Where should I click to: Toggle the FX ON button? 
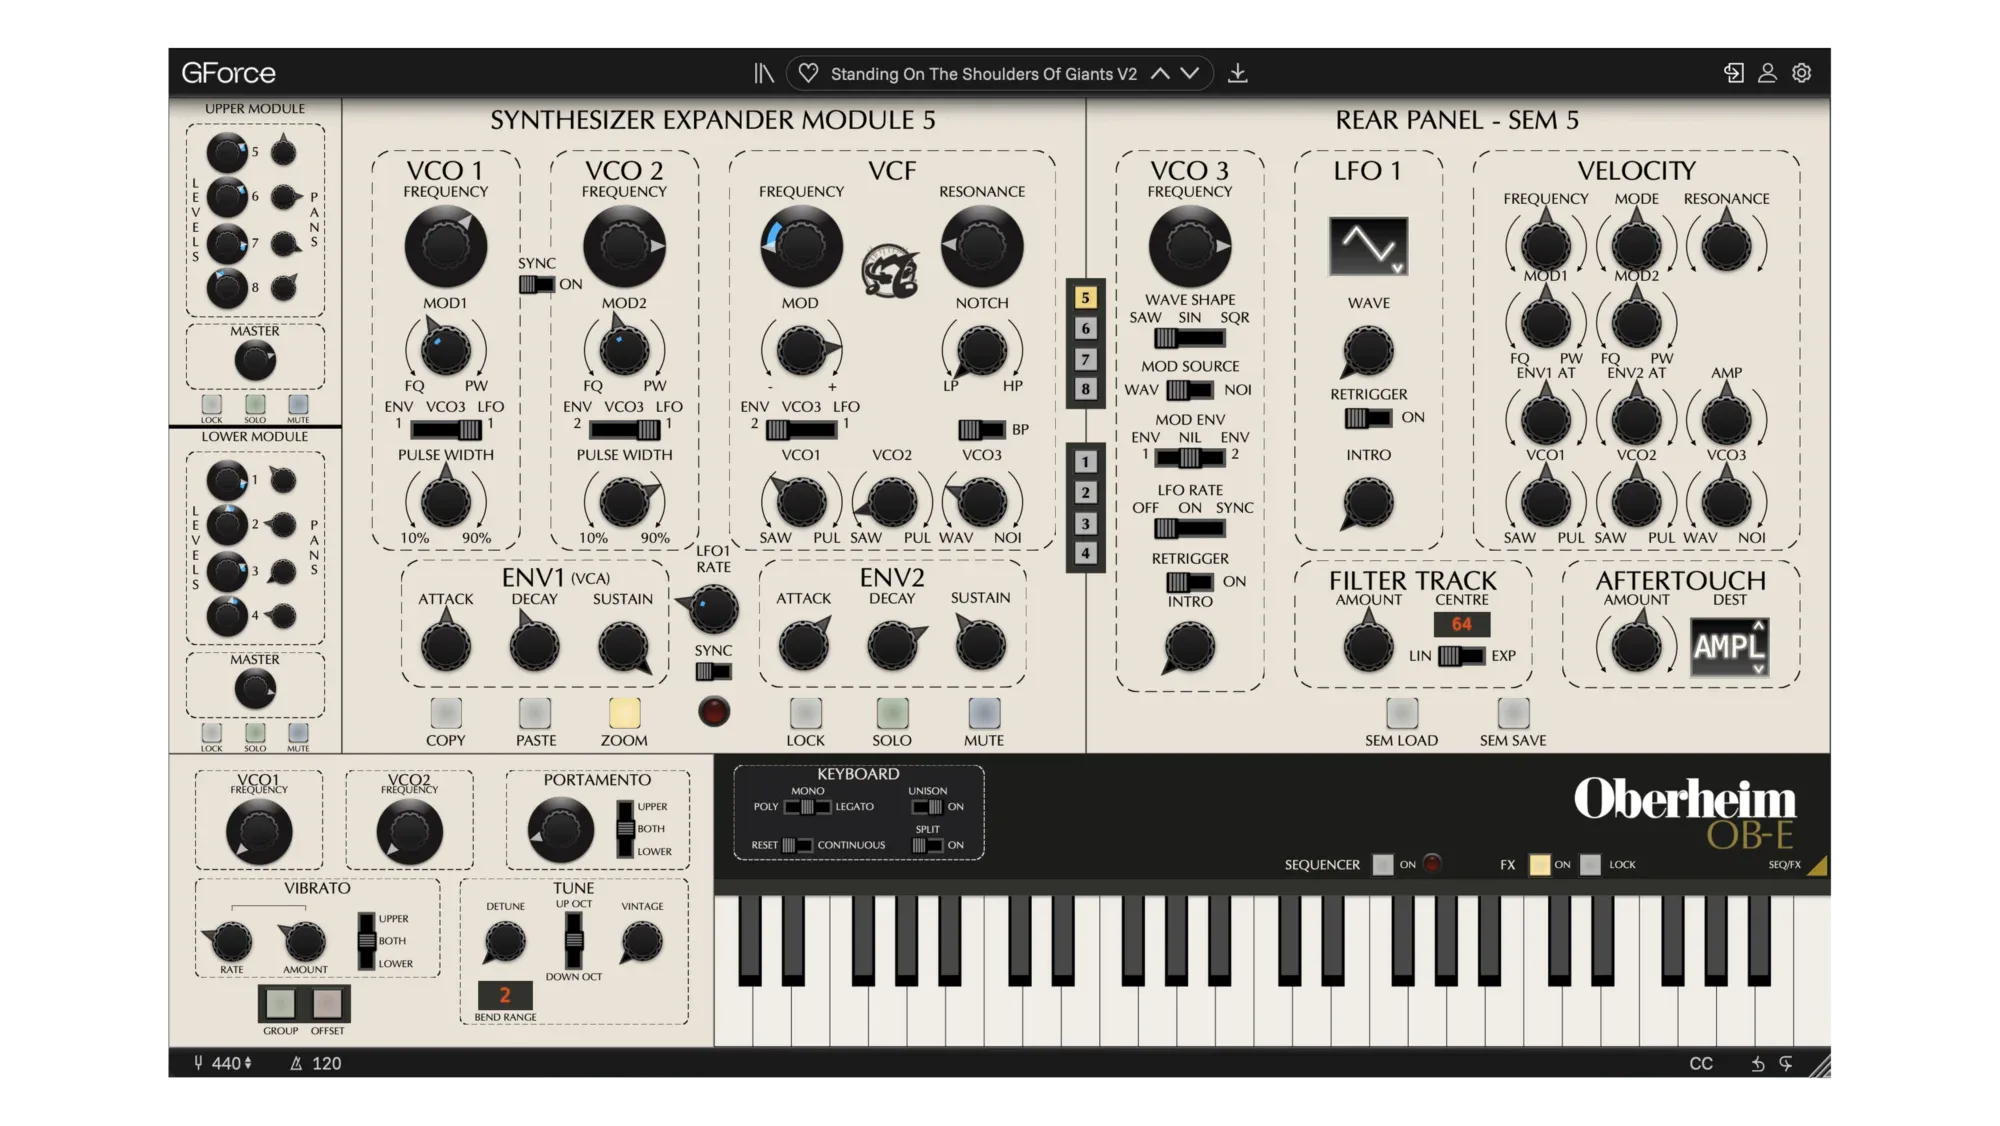point(1540,865)
